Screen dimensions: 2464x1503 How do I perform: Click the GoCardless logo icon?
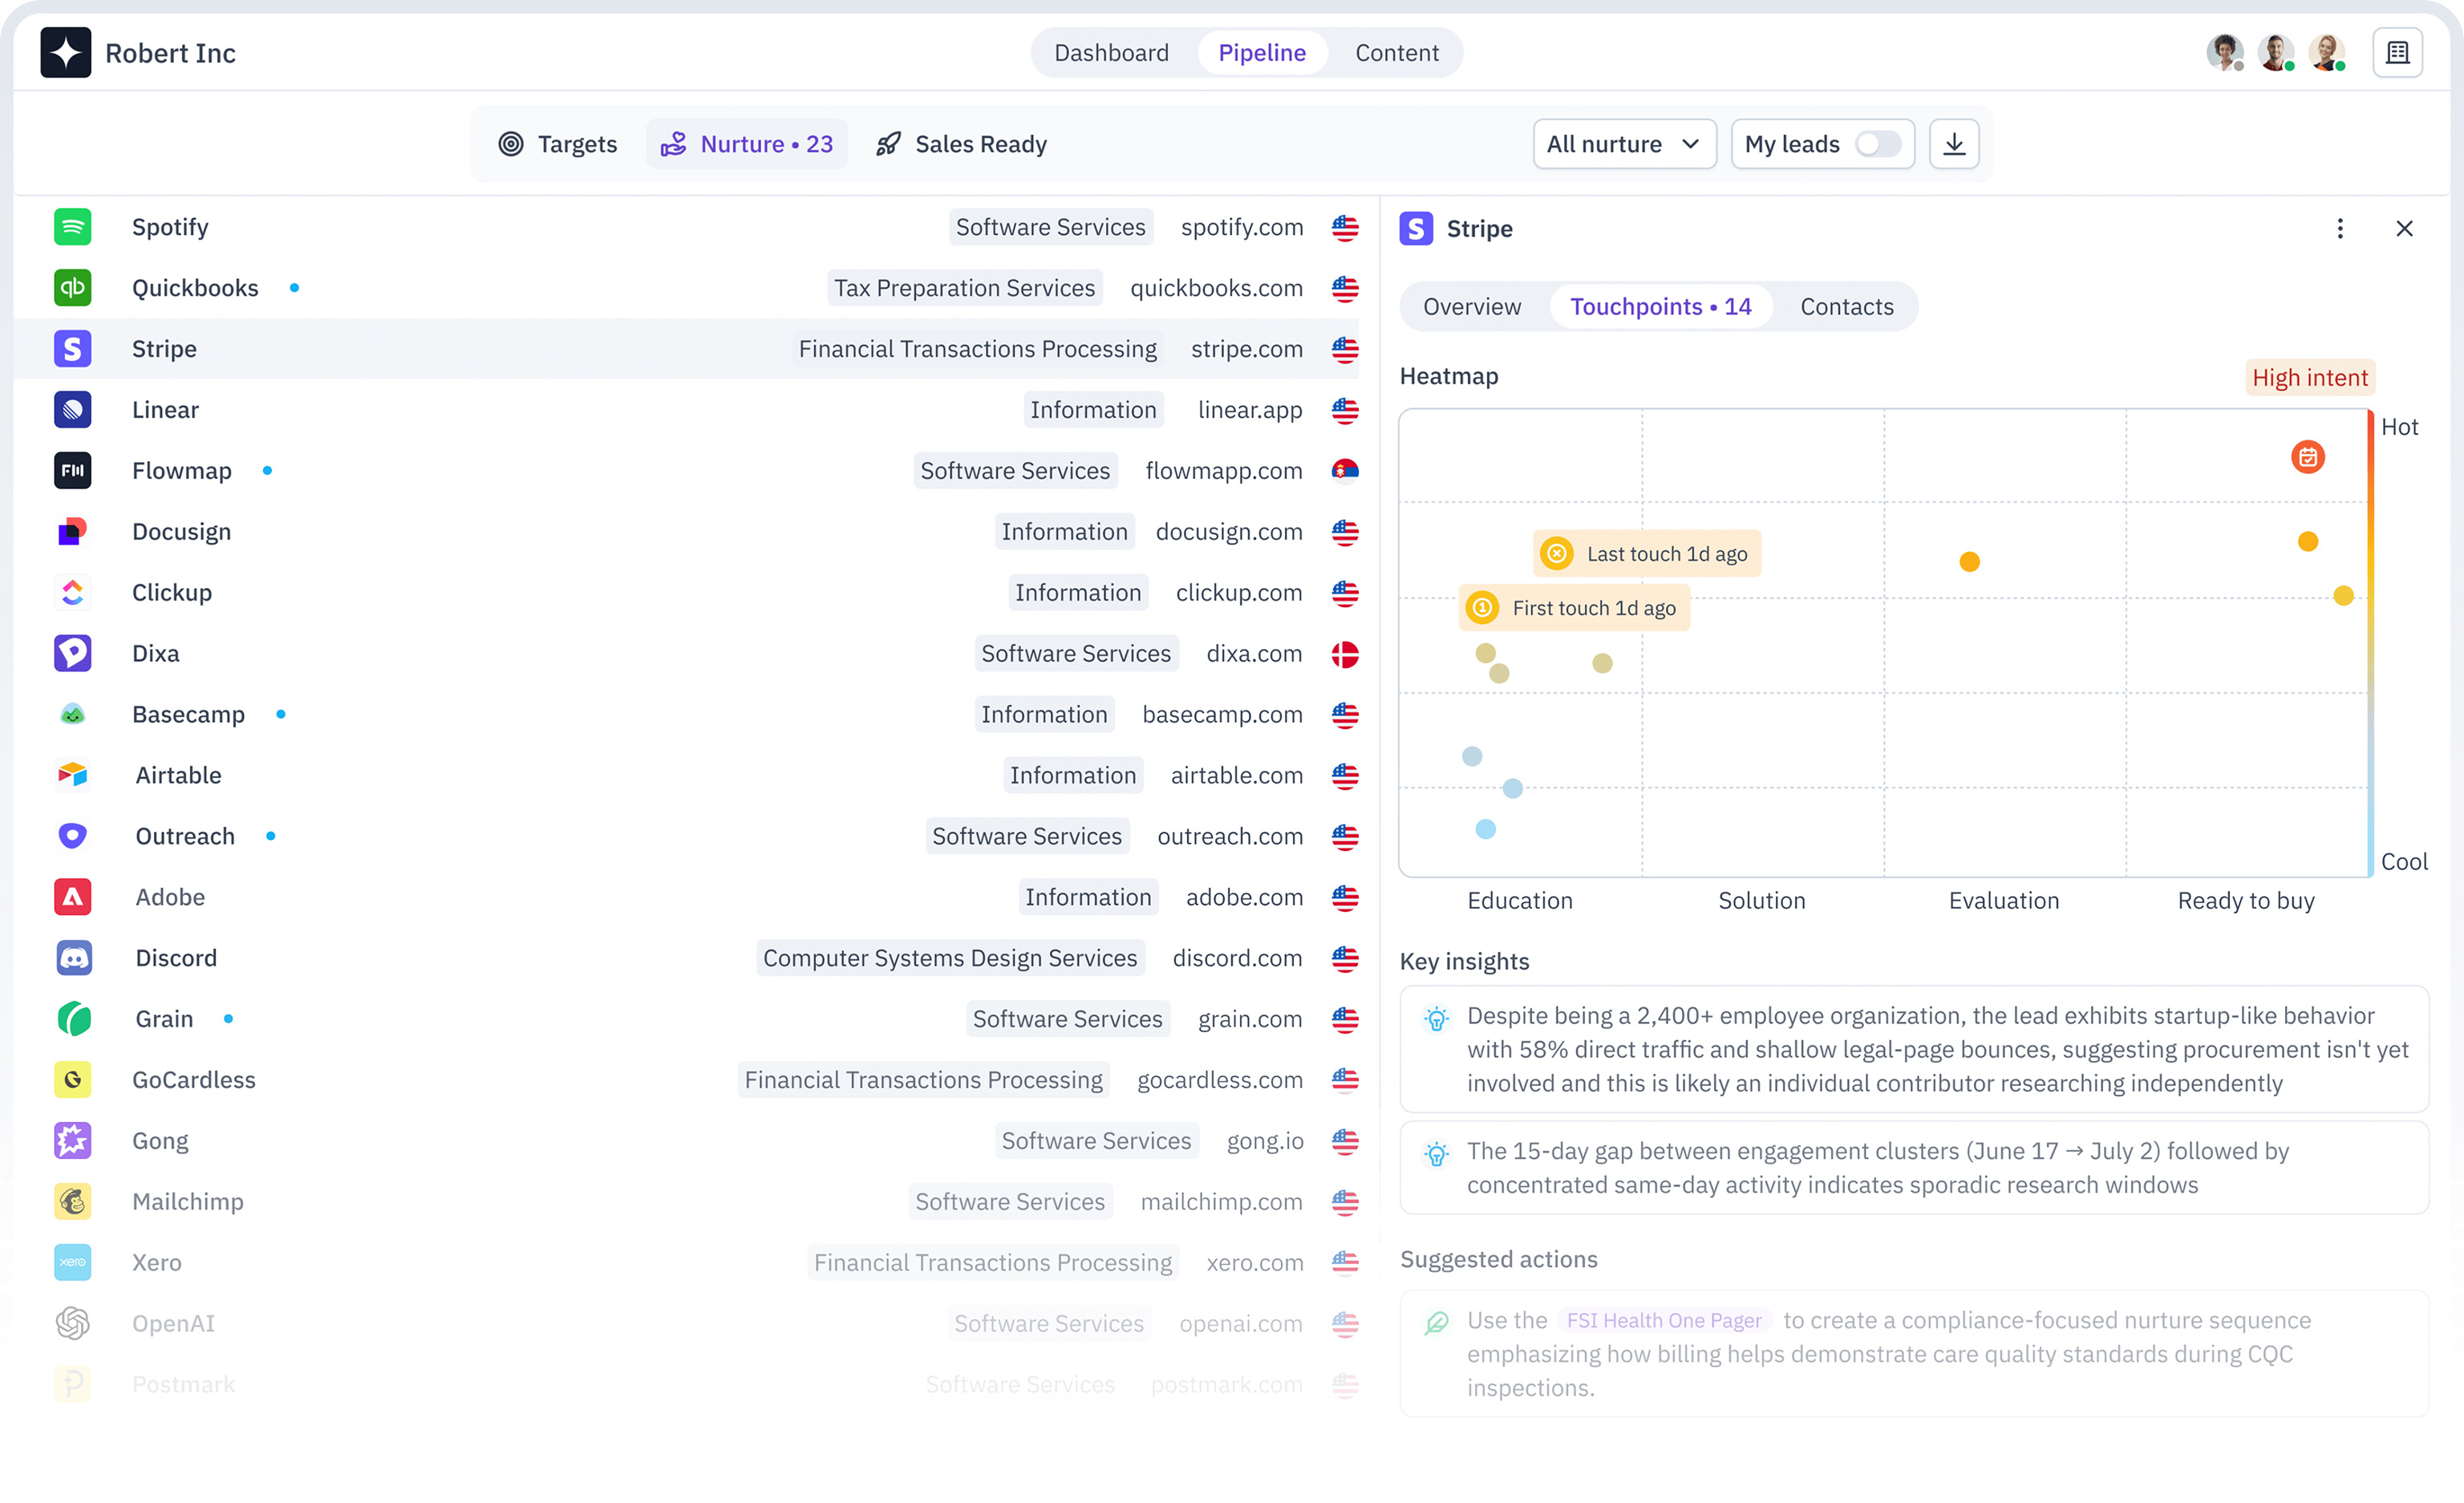tap(73, 1080)
